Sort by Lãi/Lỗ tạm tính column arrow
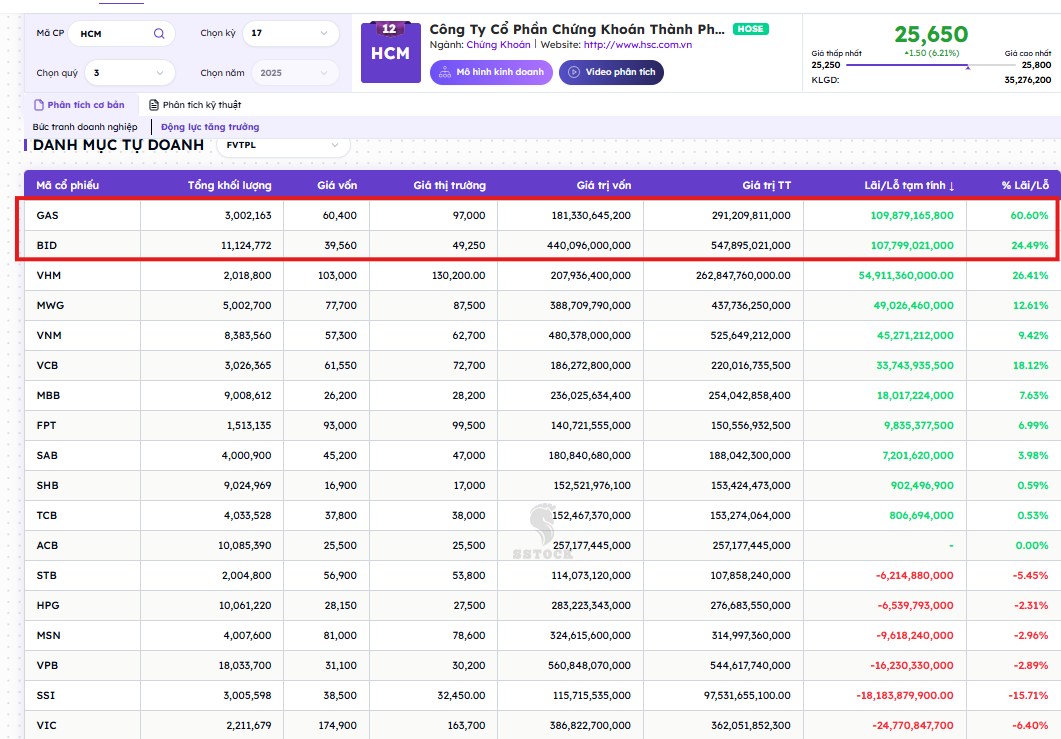The width and height of the screenshot is (1061, 739). coord(951,186)
